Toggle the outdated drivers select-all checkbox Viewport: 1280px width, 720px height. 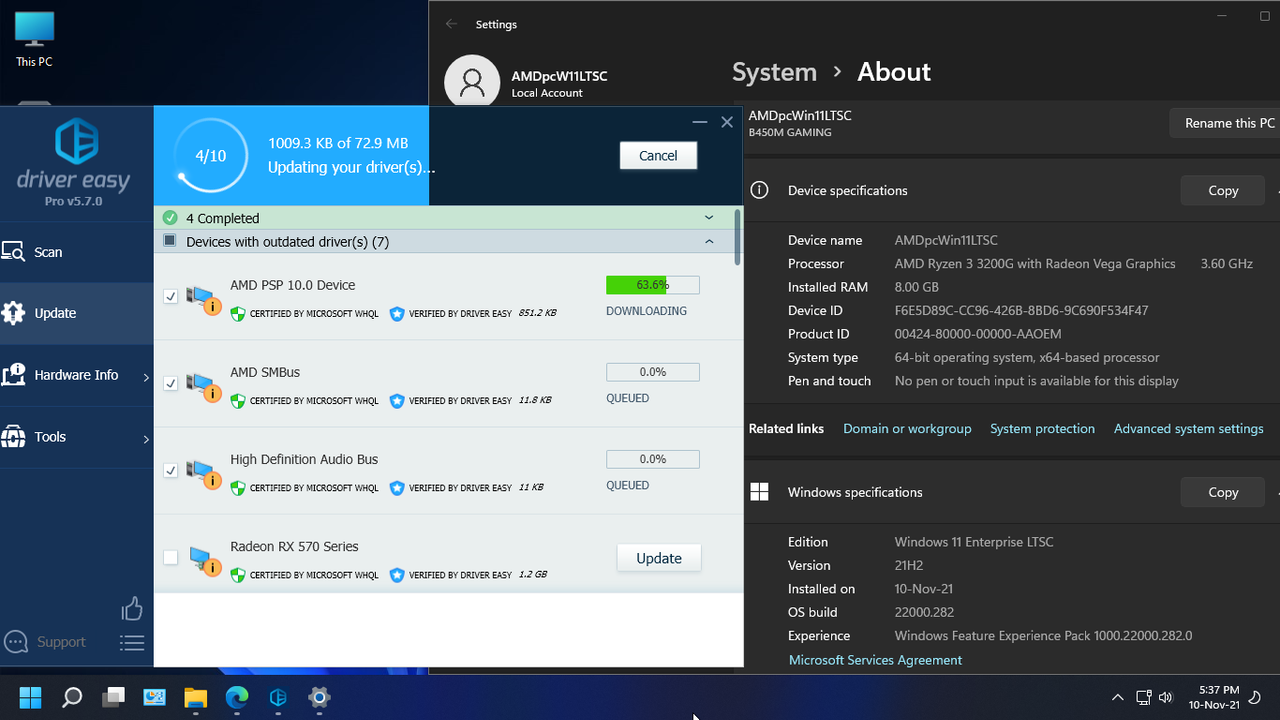tap(170, 241)
